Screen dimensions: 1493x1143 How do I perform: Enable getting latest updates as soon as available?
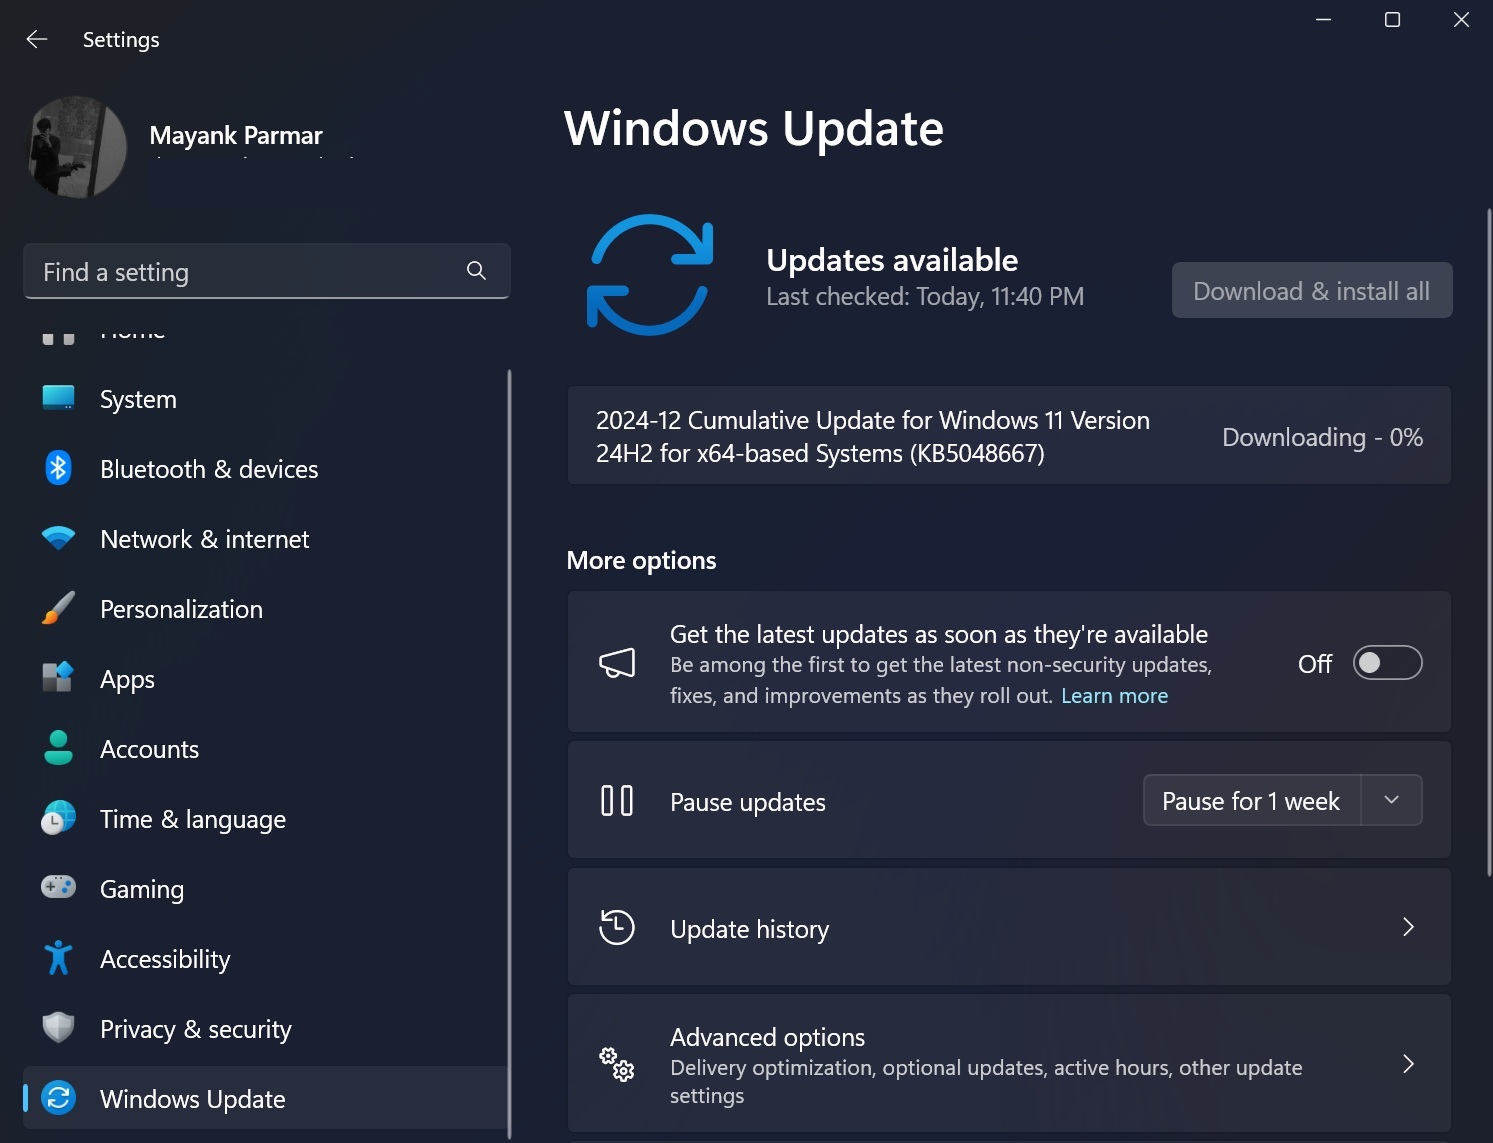1387,662
